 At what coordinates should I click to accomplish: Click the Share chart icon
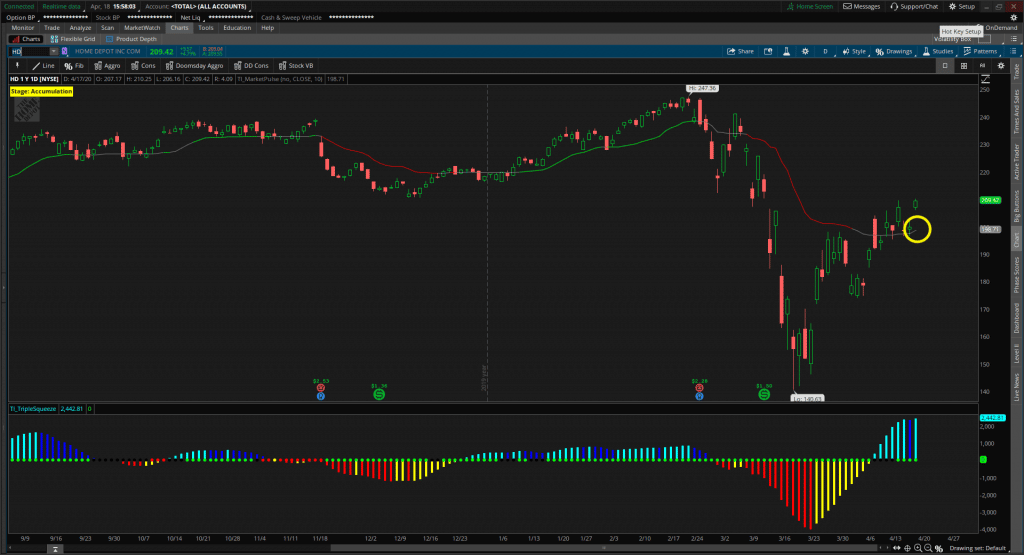click(x=739, y=51)
